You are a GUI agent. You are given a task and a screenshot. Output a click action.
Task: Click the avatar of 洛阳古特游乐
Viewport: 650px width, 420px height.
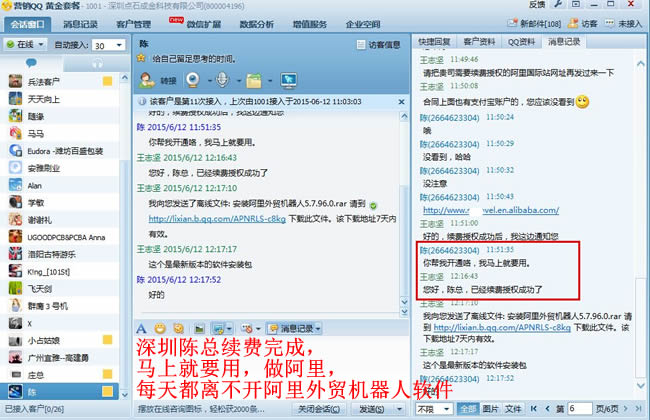(15, 254)
